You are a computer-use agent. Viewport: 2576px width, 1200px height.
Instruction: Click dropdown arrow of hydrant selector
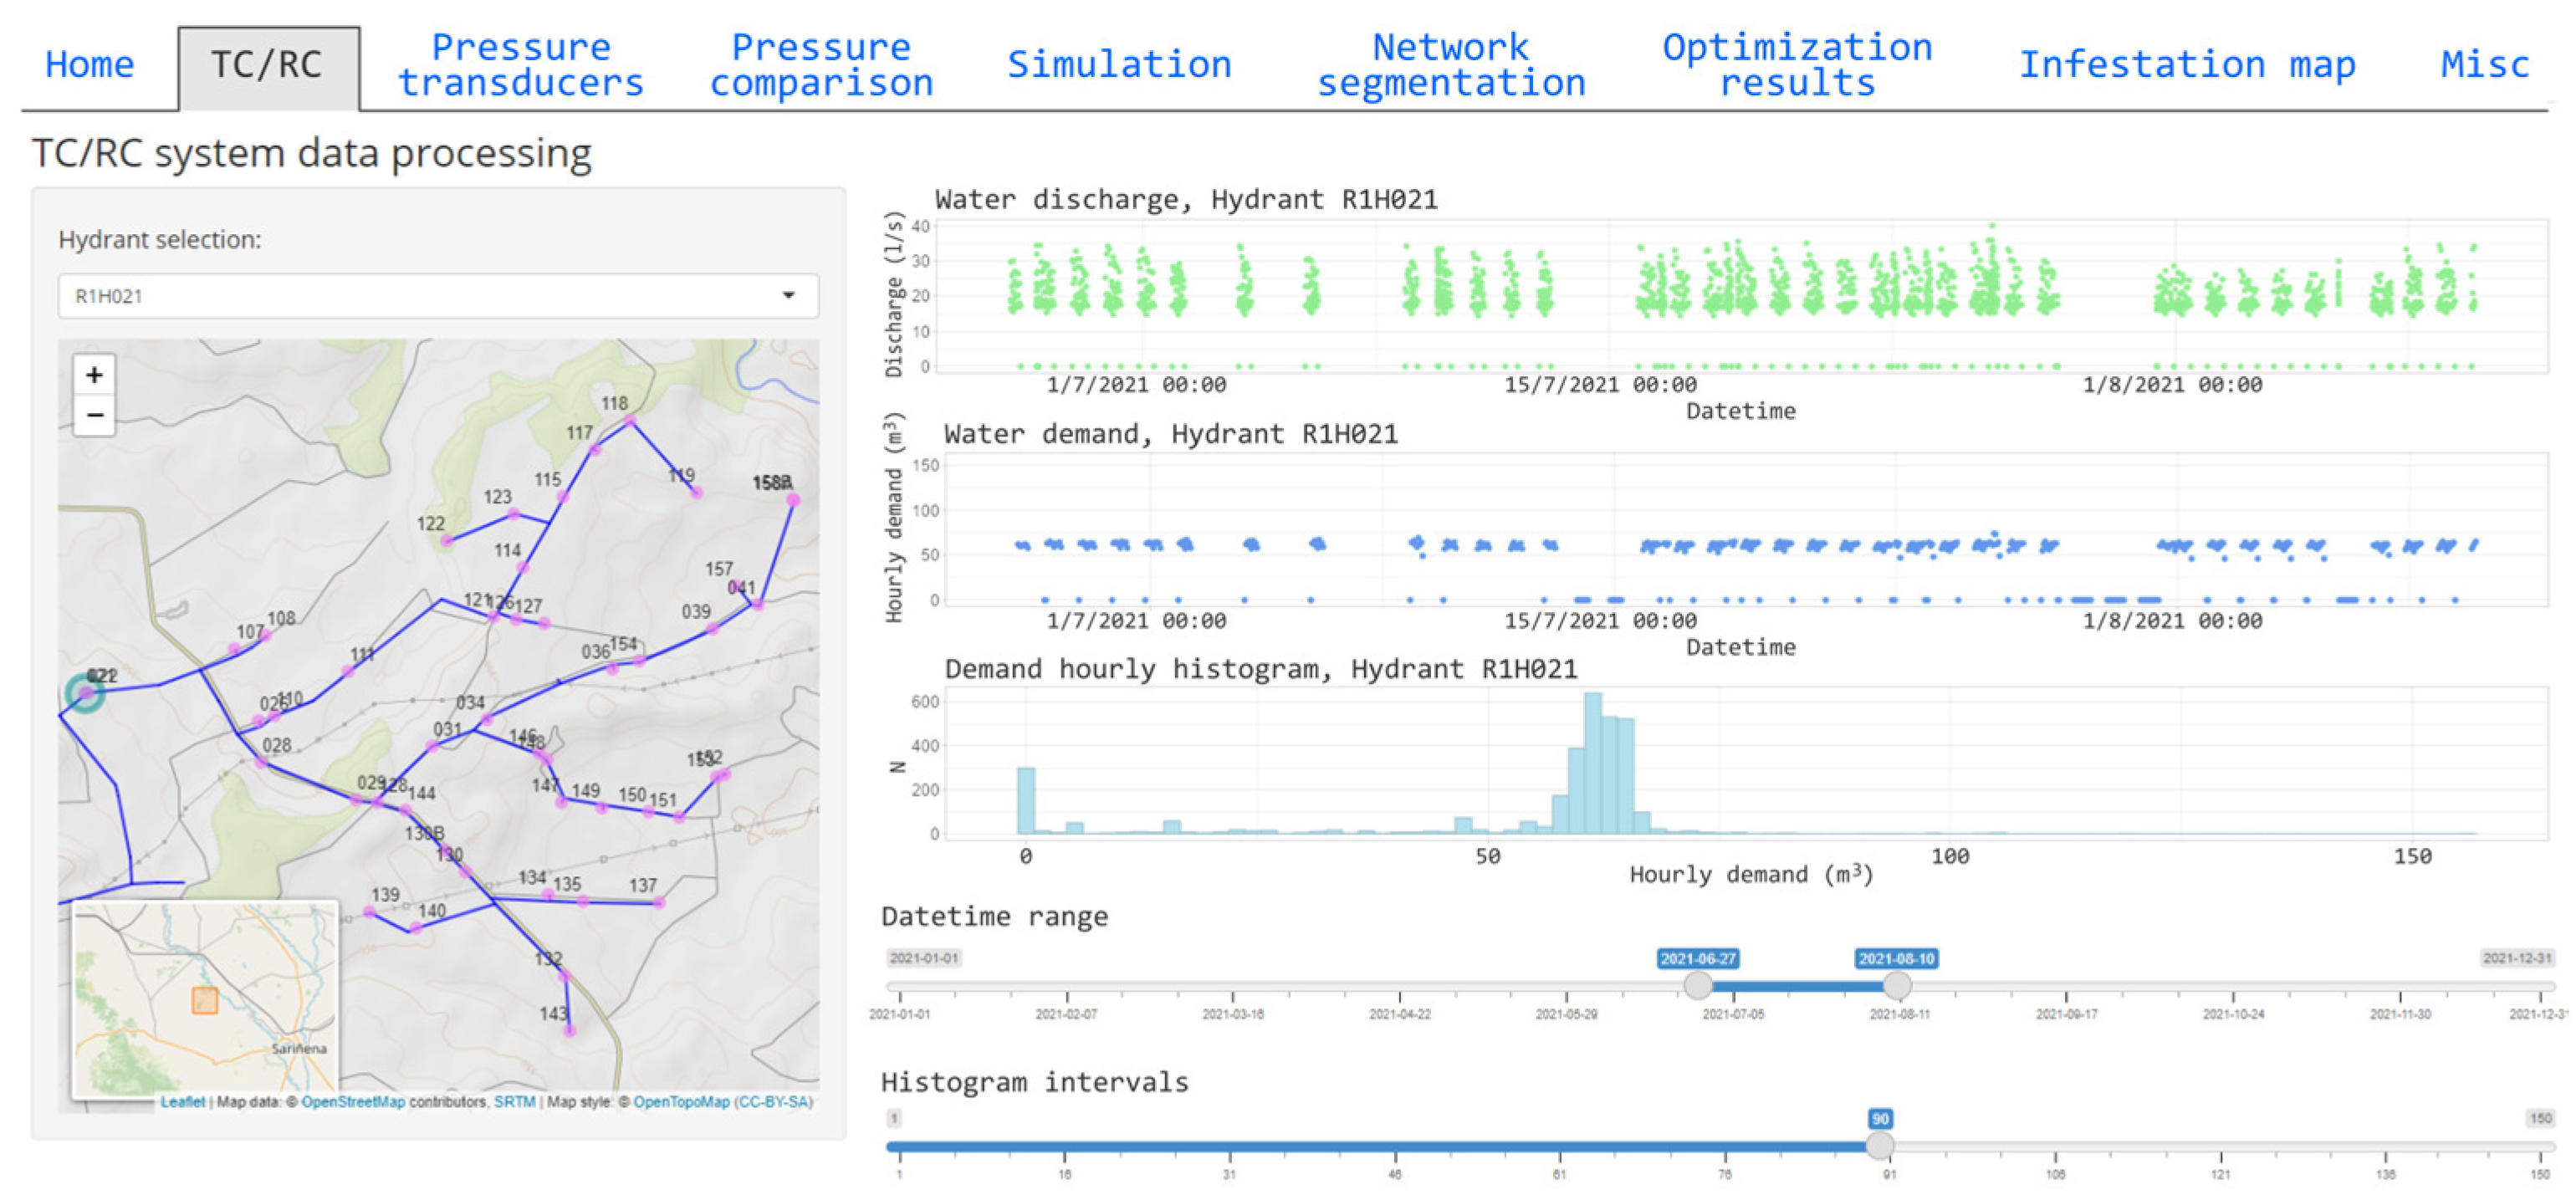click(788, 296)
